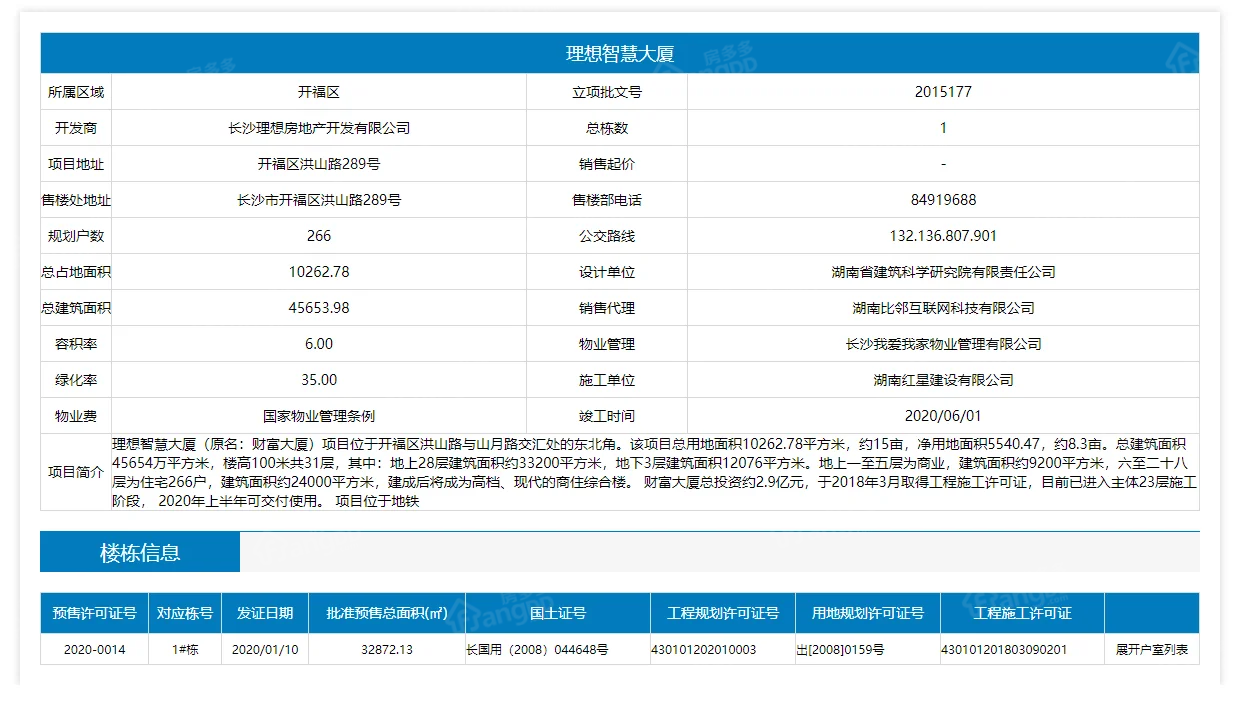The width and height of the screenshot is (1238, 701).
Task: Select the 楼栋信息 tab
Action: pyautogui.click(x=140, y=553)
